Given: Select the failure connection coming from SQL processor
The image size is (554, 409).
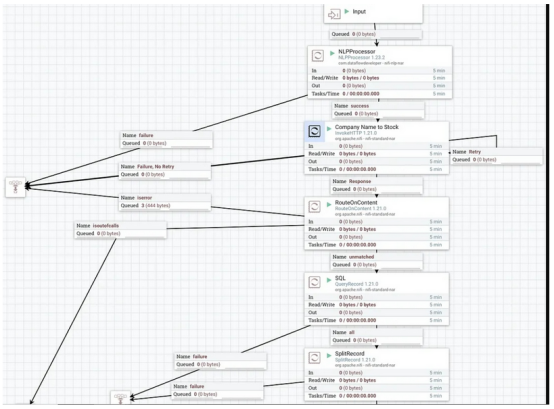Looking at the screenshot, I should [221, 361].
